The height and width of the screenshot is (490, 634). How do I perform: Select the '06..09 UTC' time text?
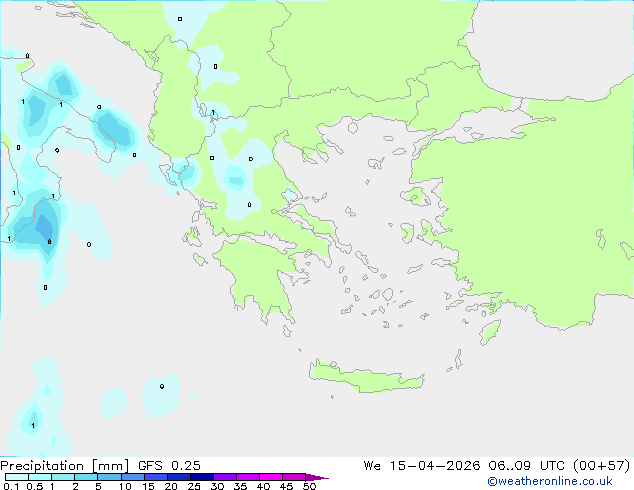click(527, 466)
